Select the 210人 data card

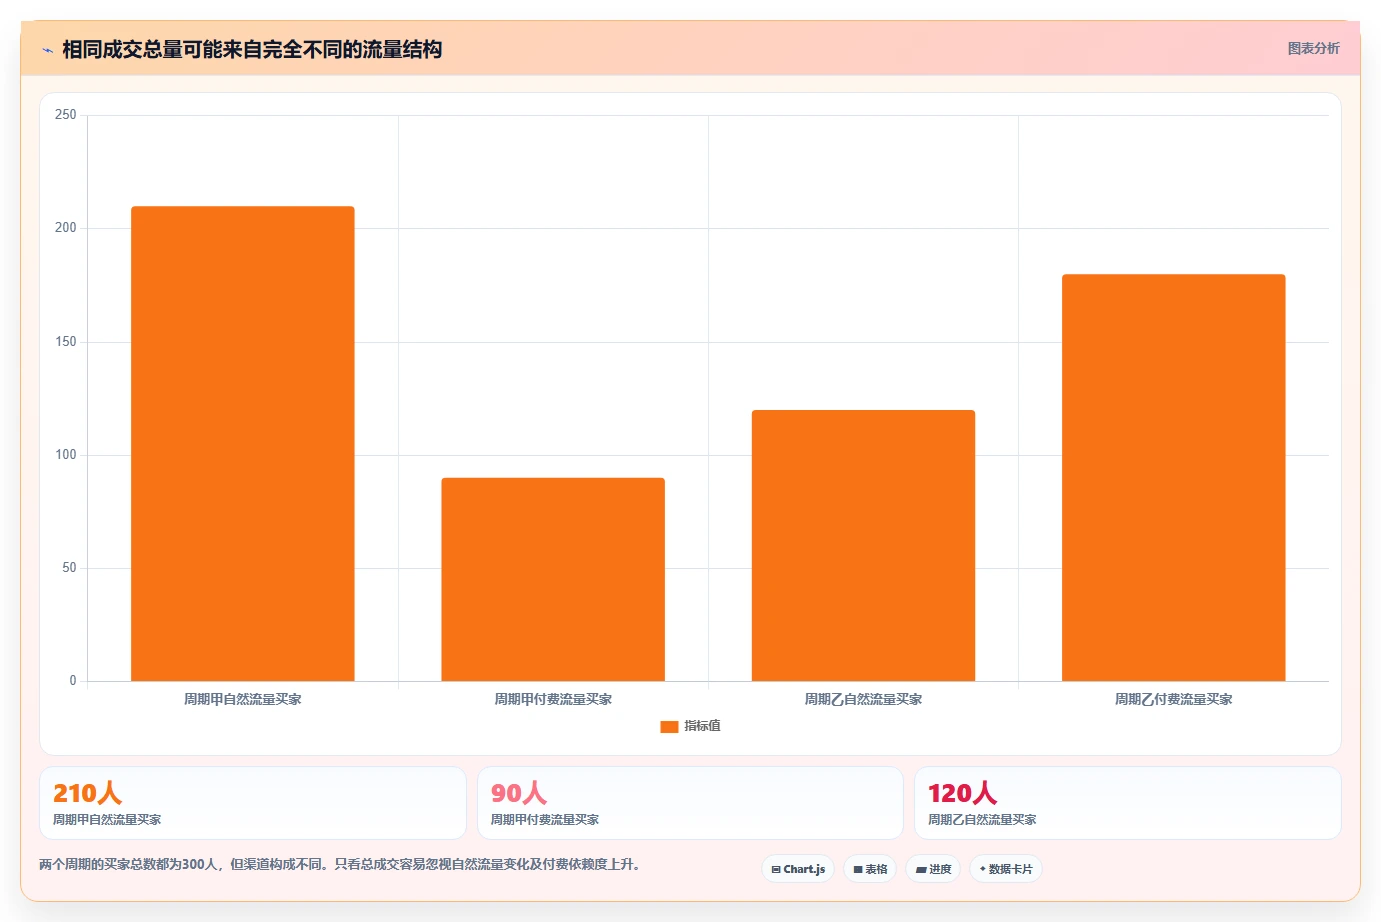253,803
